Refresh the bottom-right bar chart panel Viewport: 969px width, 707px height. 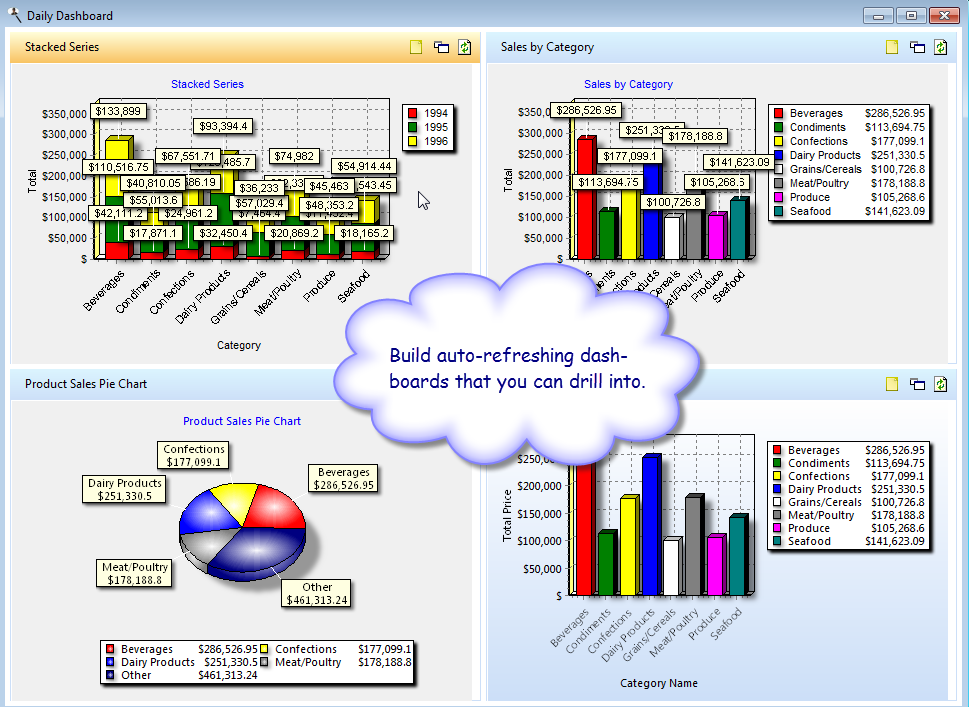point(940,384)
